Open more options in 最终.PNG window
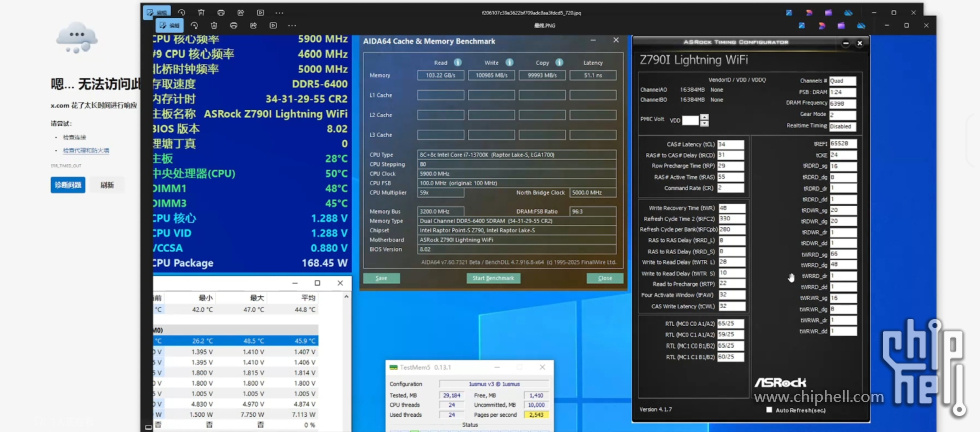 (292, 26)
